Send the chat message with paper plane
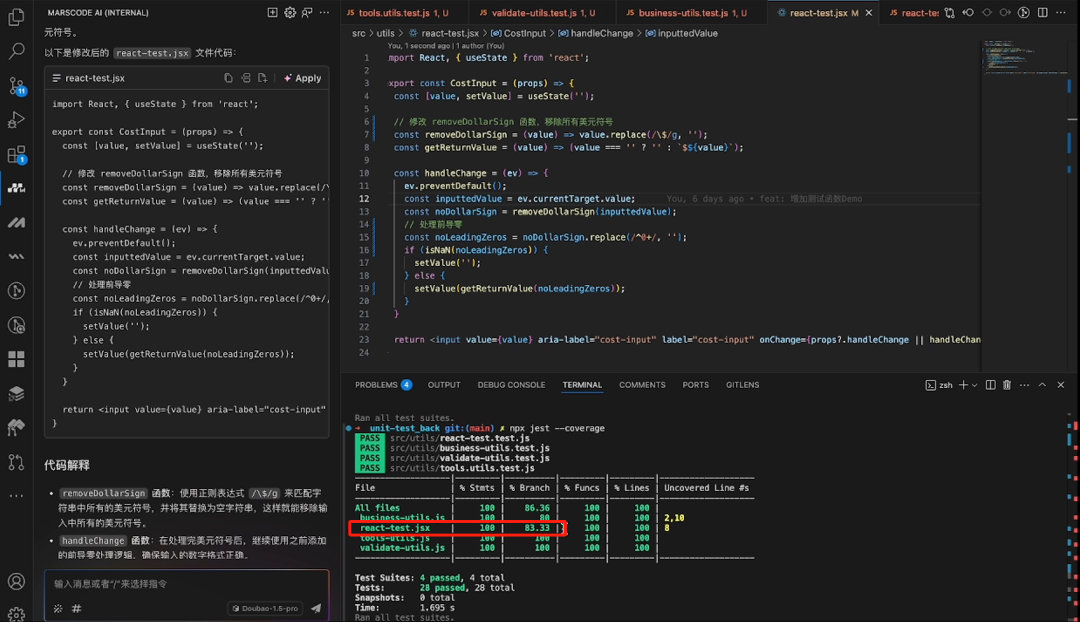The image size is (1080, 622). tap(316, 607)
